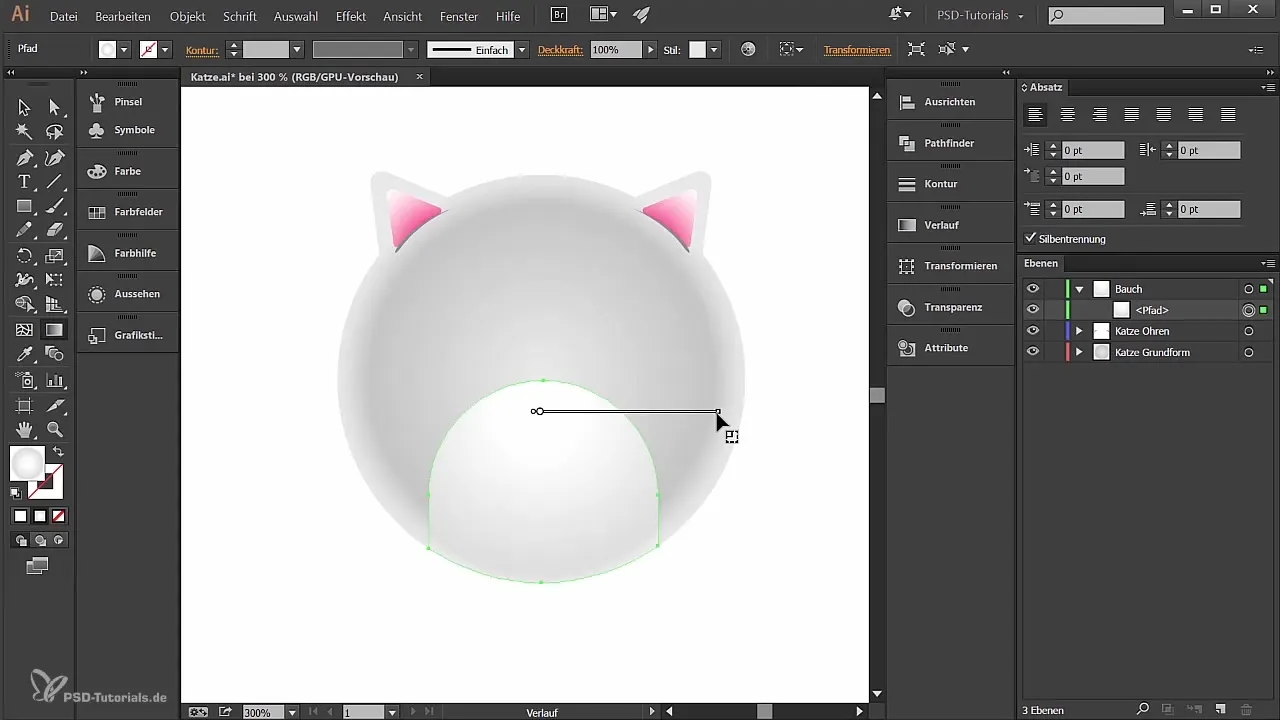Open the Fenster menu
Viewport: 1280px width, 720px height.
459,16
